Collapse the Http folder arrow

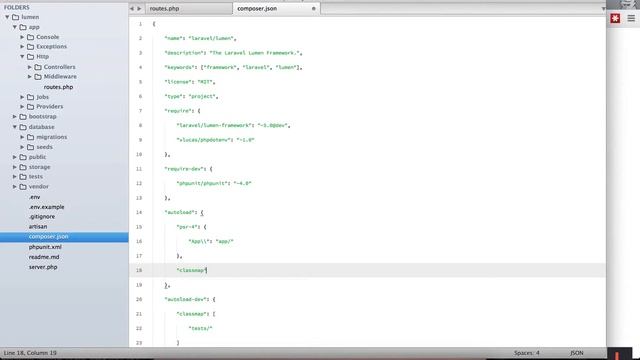(22, 56)
